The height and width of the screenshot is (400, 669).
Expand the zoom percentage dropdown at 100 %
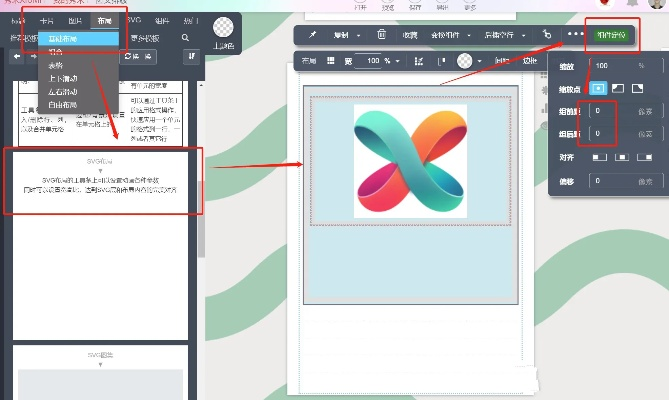(x=399, y=61)
